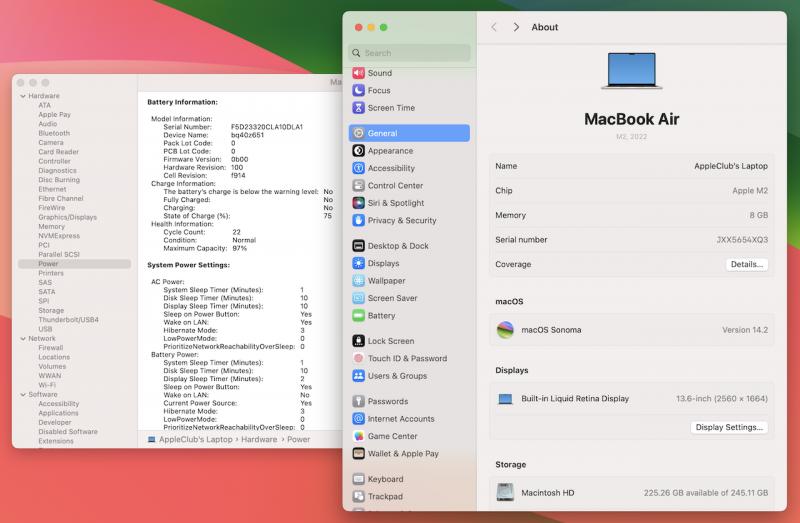Image resolution: width=800 pixels, height=523 pixels.
Task: Click the Wallpaper icon
Action: (358, 281)
